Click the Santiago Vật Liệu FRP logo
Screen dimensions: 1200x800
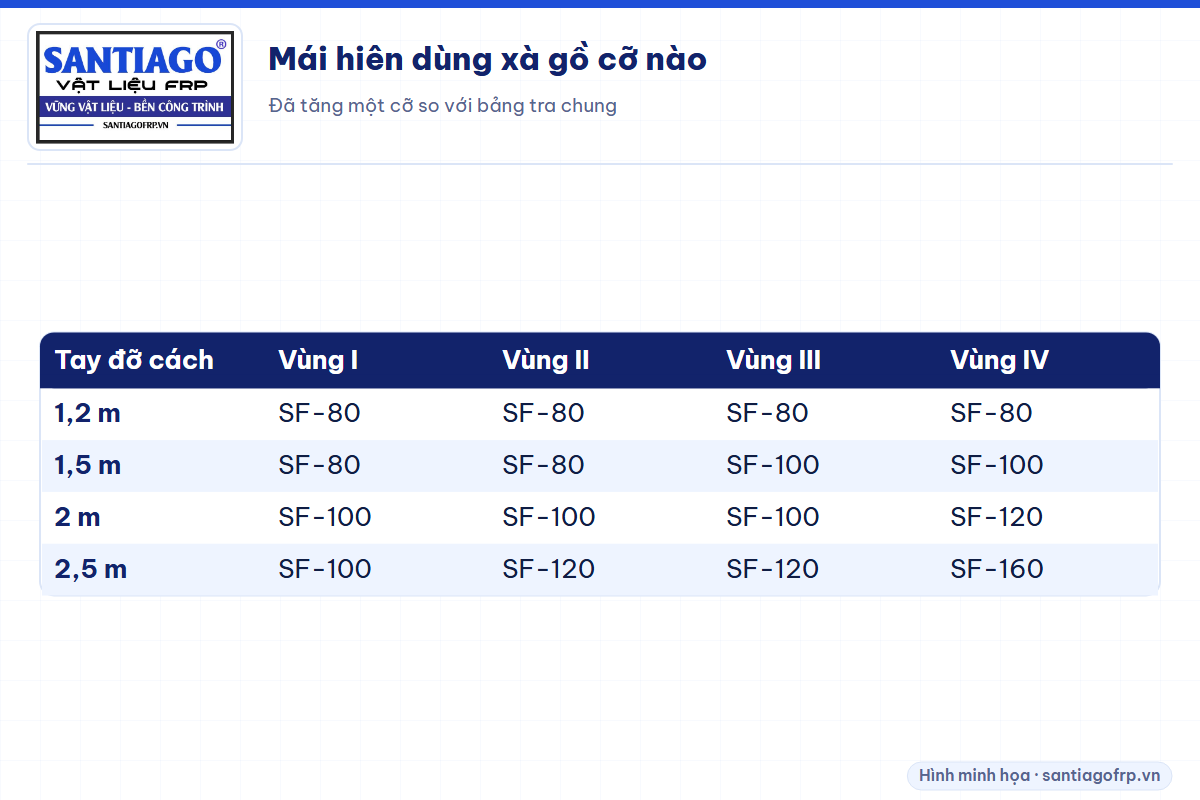tap(135, 87)
